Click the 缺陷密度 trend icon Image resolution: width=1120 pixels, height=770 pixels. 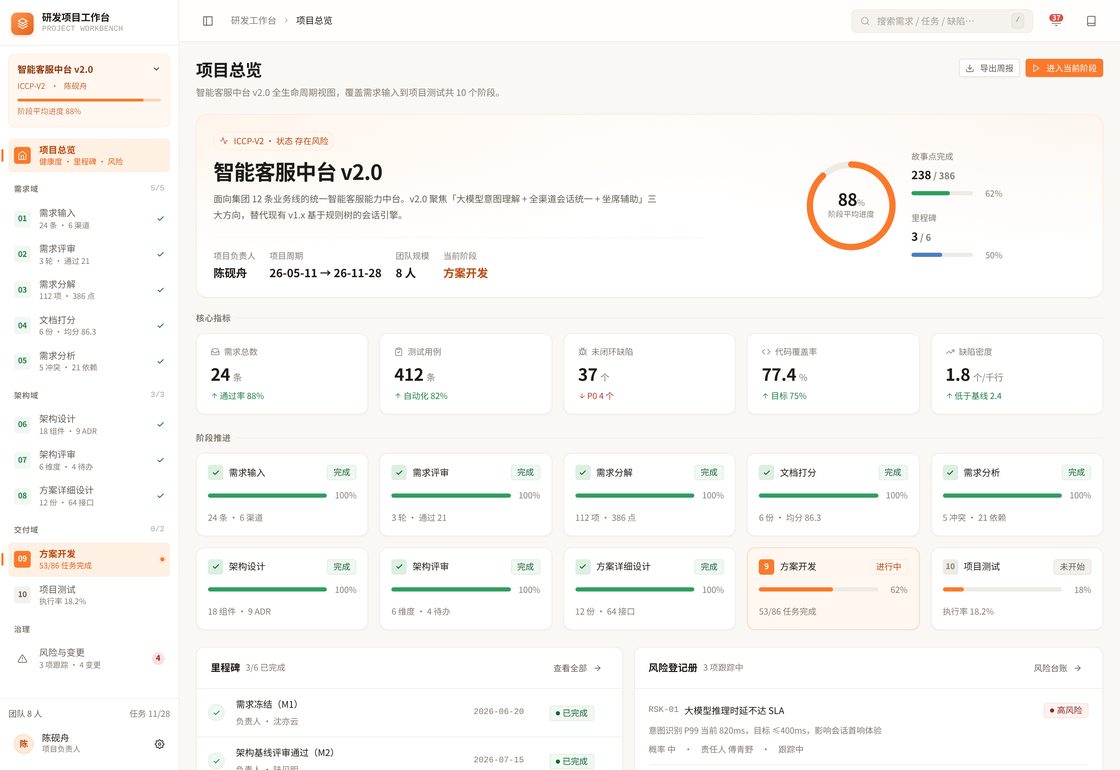click(950, 351)
